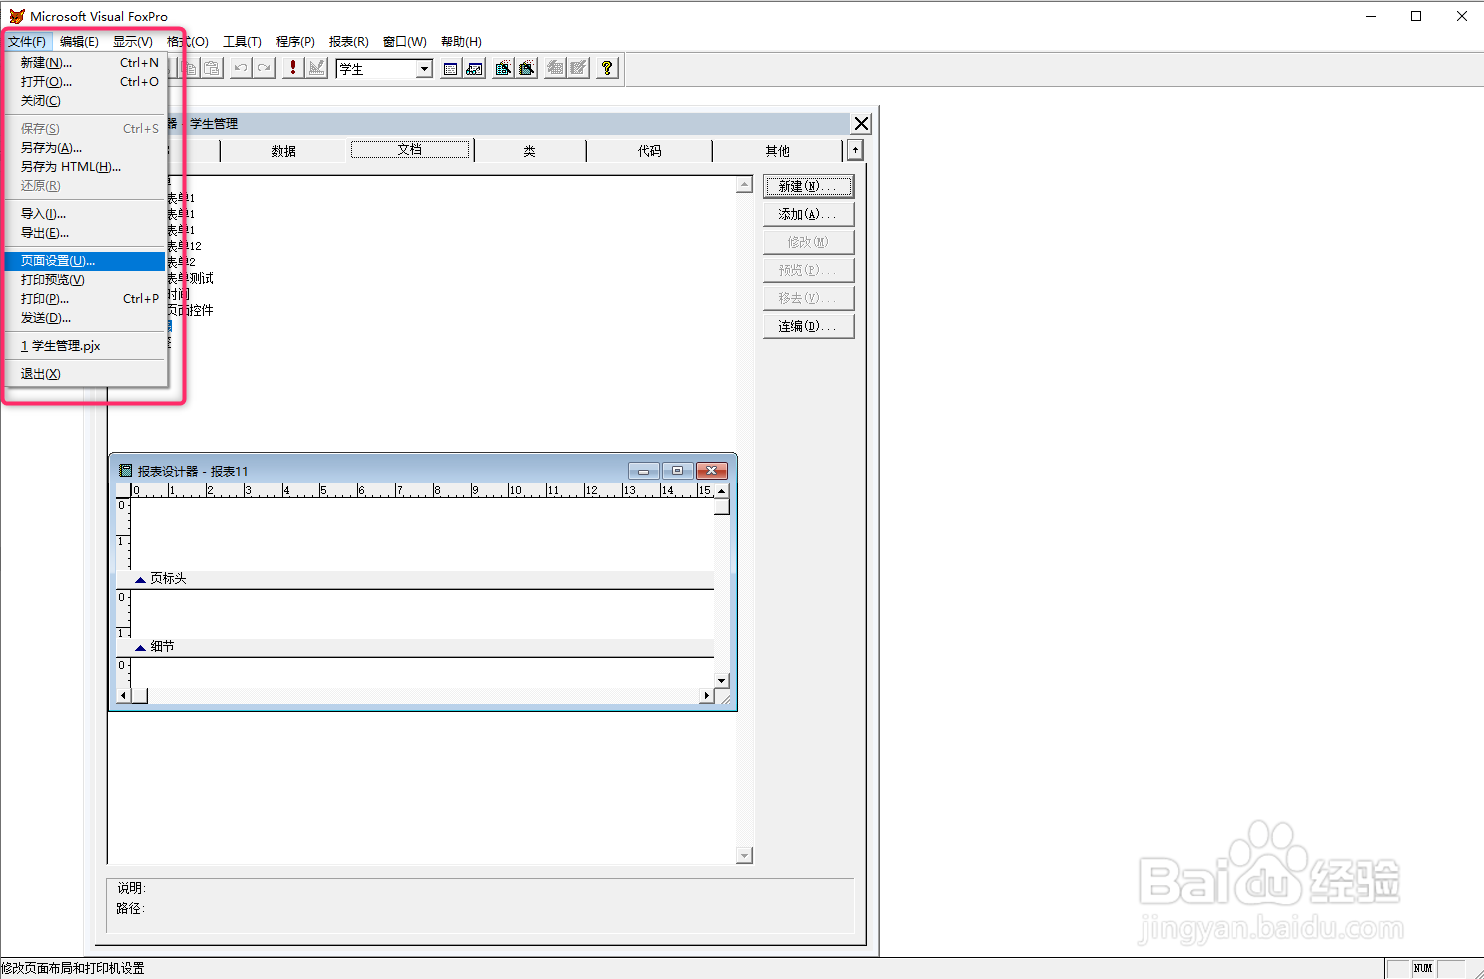Screen dimensions: 1484x979
Task: Click the yellow question mark Help icon
Action: coord(607,68)
